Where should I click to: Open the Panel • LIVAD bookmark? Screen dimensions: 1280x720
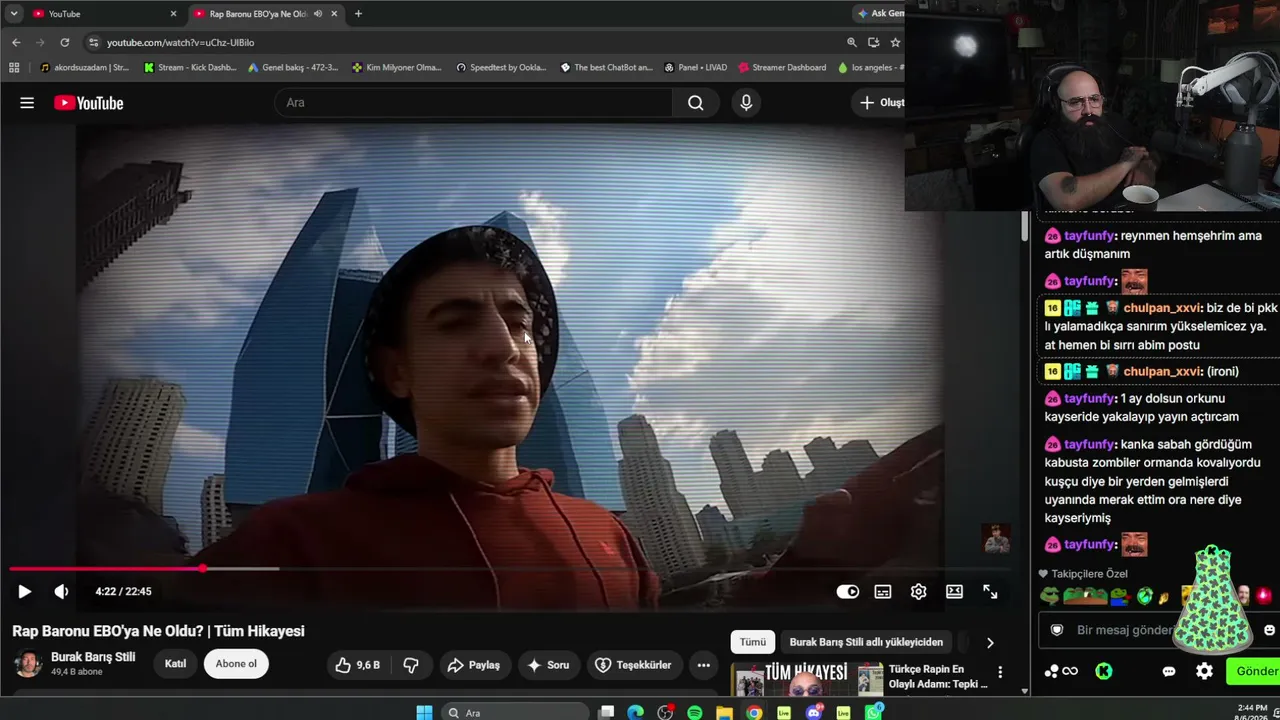[695, 68]
